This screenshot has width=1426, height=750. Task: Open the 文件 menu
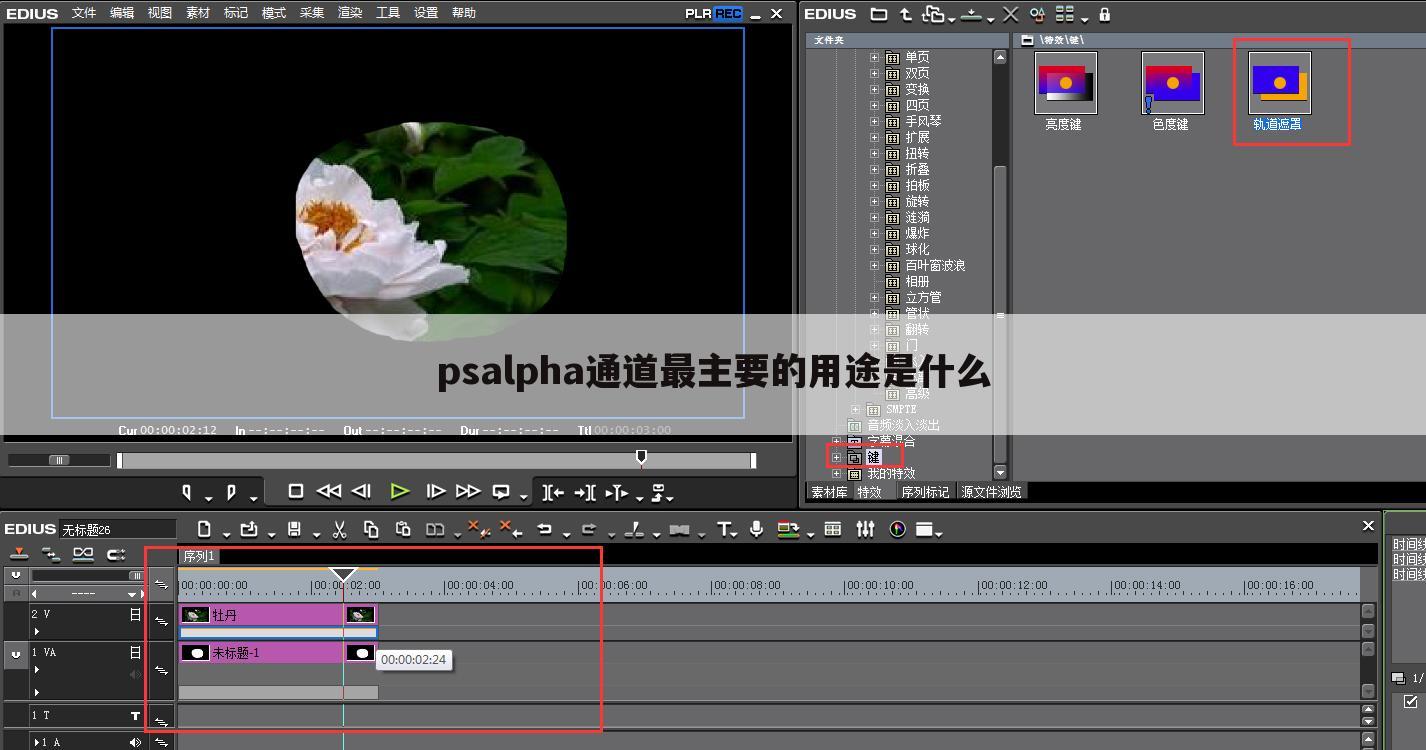coord(84,13)
